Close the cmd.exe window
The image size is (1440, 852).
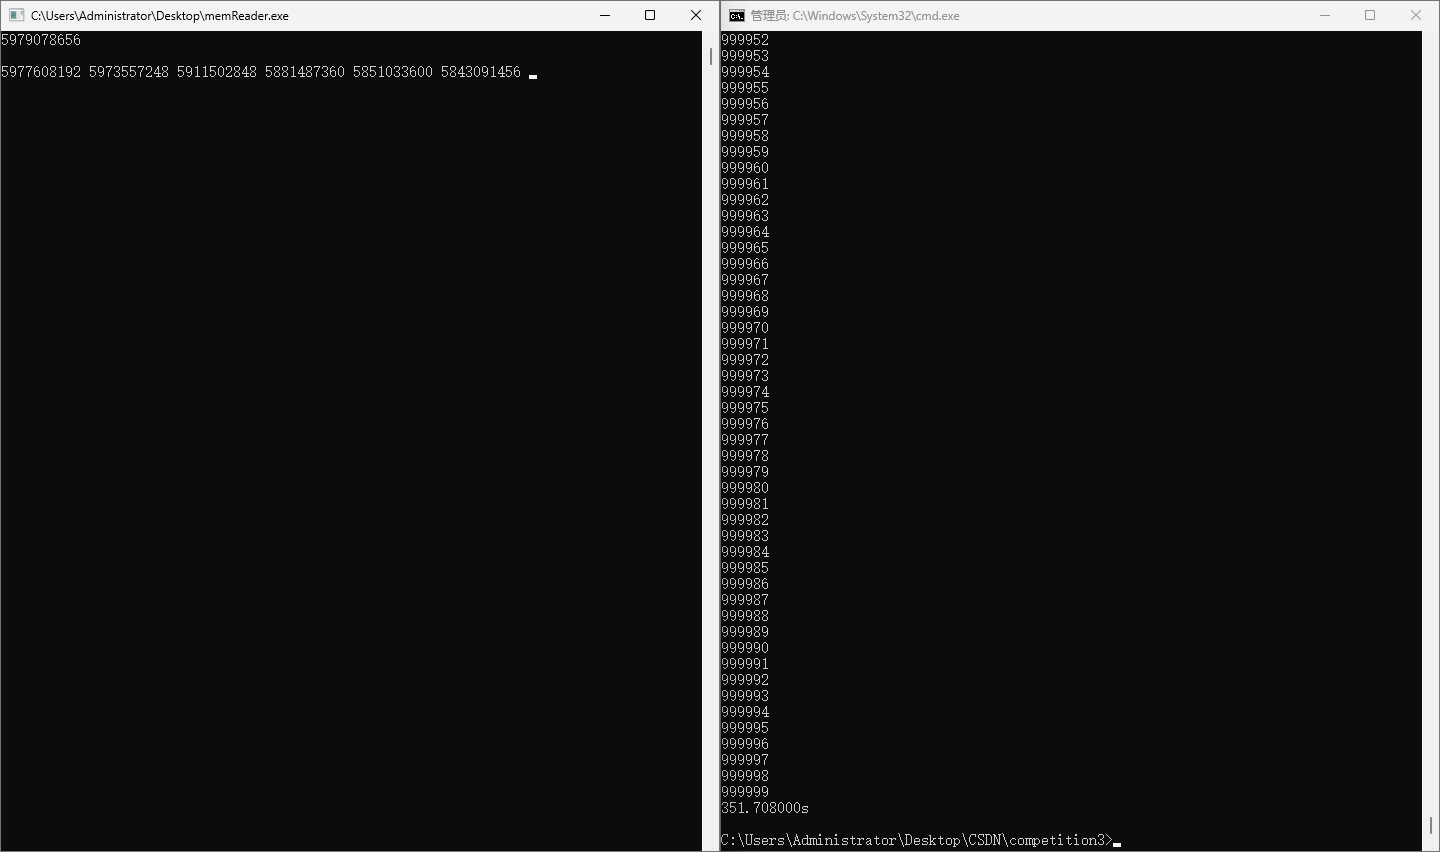(x=1416, y=15)
